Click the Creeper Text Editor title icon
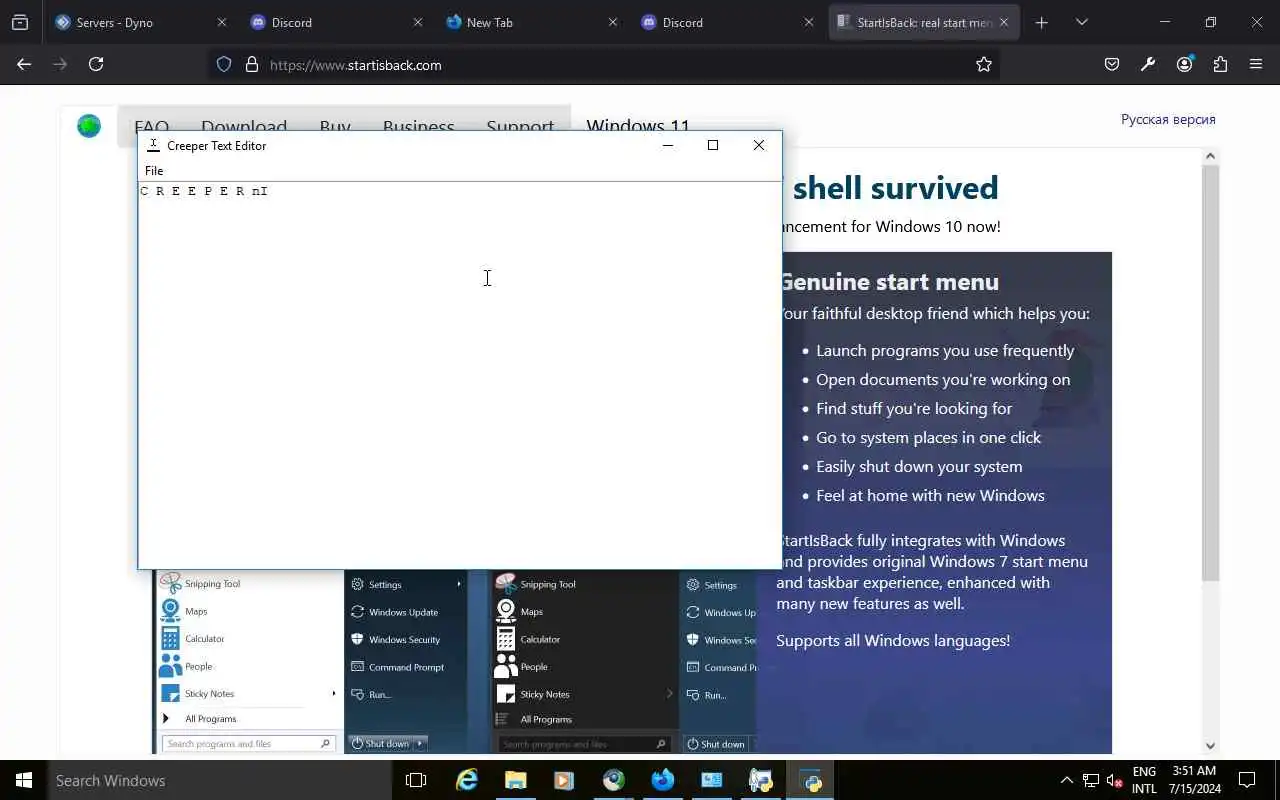 point(154,145)
